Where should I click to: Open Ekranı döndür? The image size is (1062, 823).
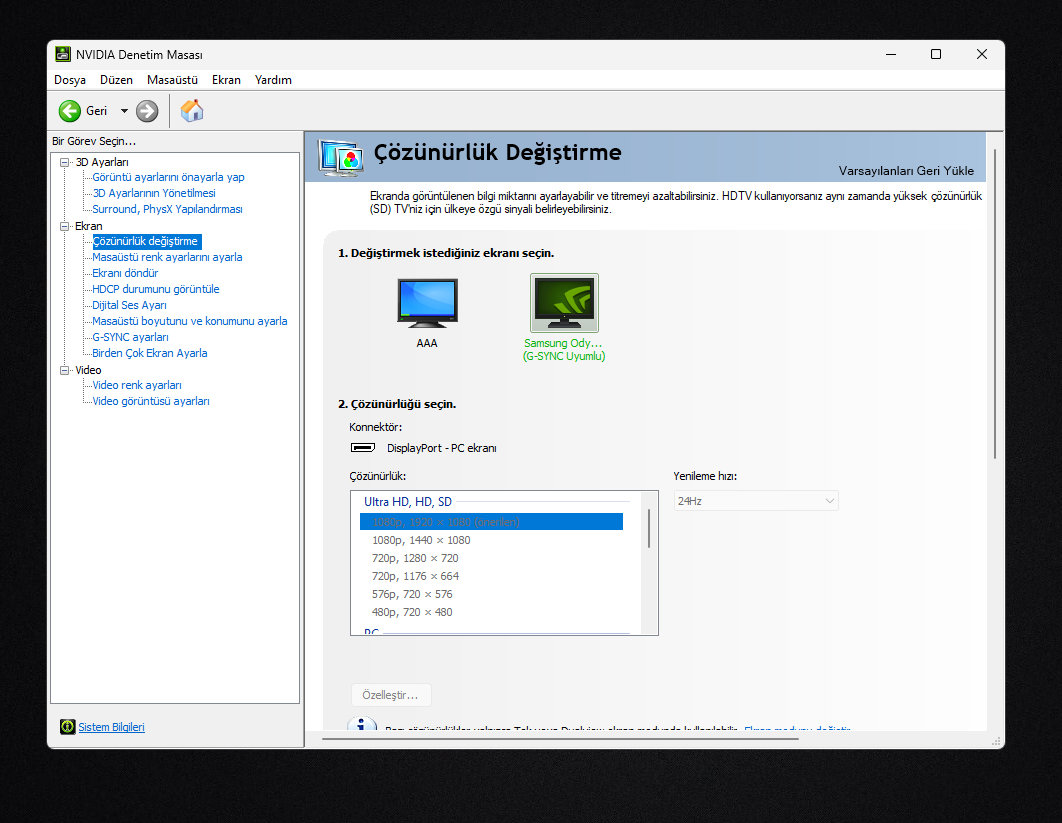pyautogui.click(x=125, y=273)
